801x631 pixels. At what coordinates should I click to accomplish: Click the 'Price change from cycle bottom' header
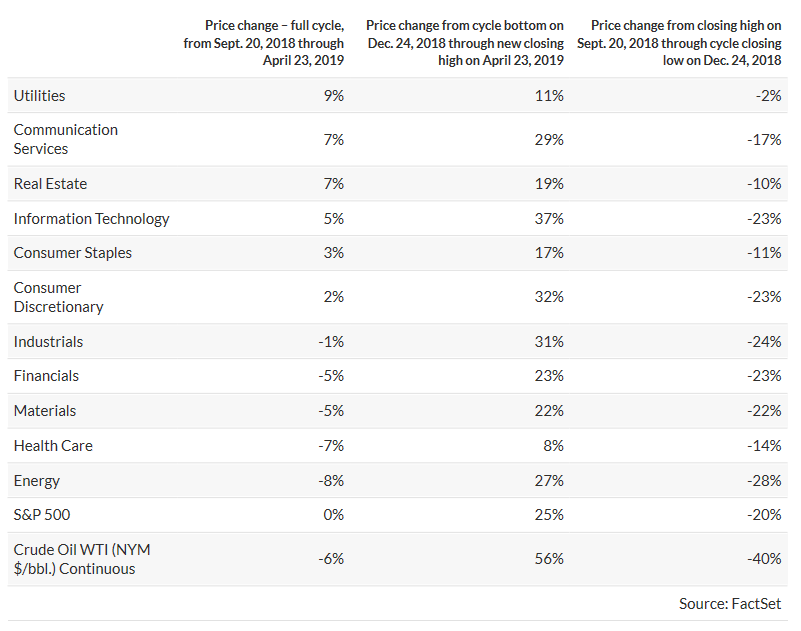464,43
